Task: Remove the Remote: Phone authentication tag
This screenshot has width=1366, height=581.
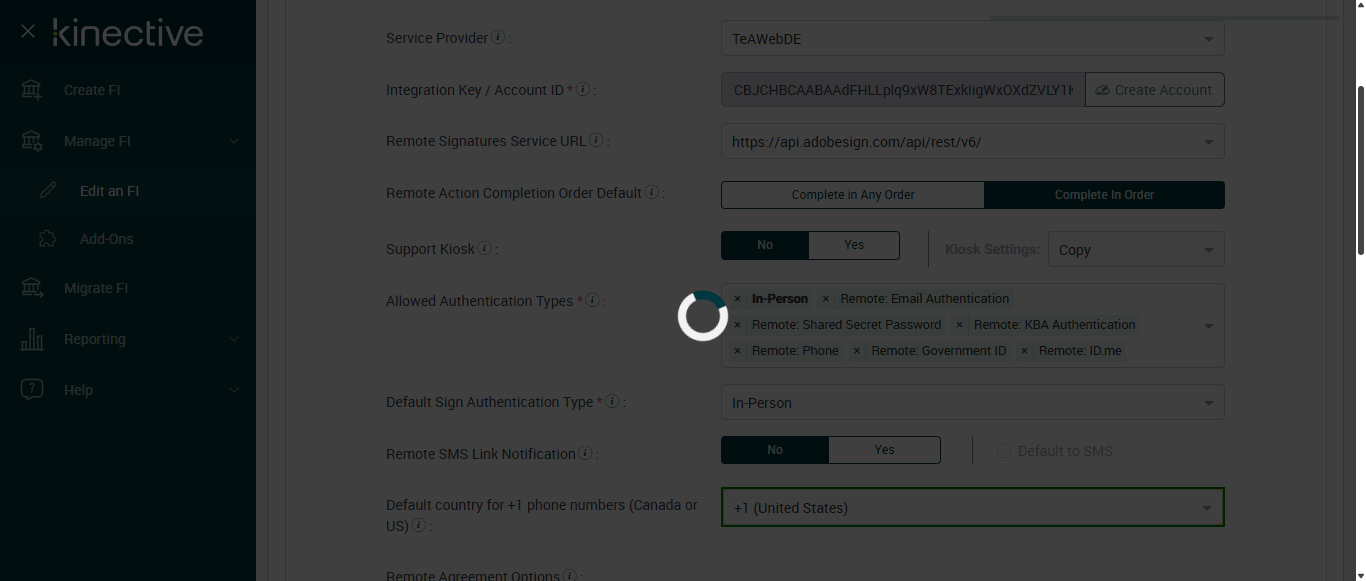Action: 738,351
